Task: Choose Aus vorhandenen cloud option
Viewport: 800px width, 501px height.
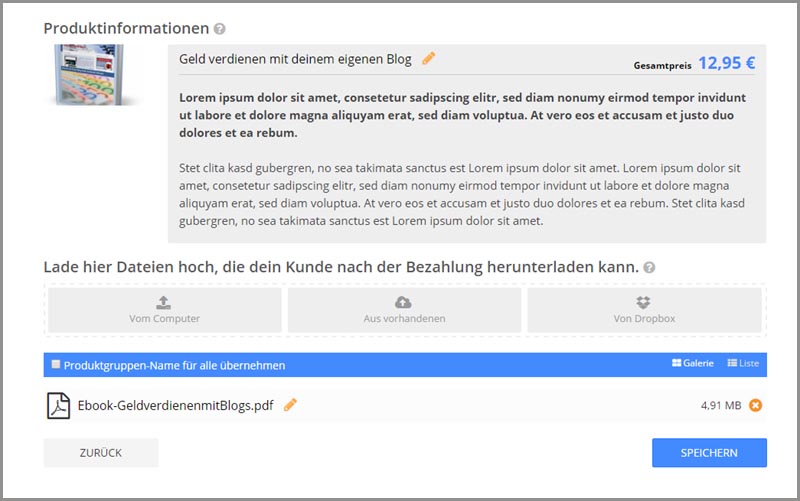Action: pos(404,309)
